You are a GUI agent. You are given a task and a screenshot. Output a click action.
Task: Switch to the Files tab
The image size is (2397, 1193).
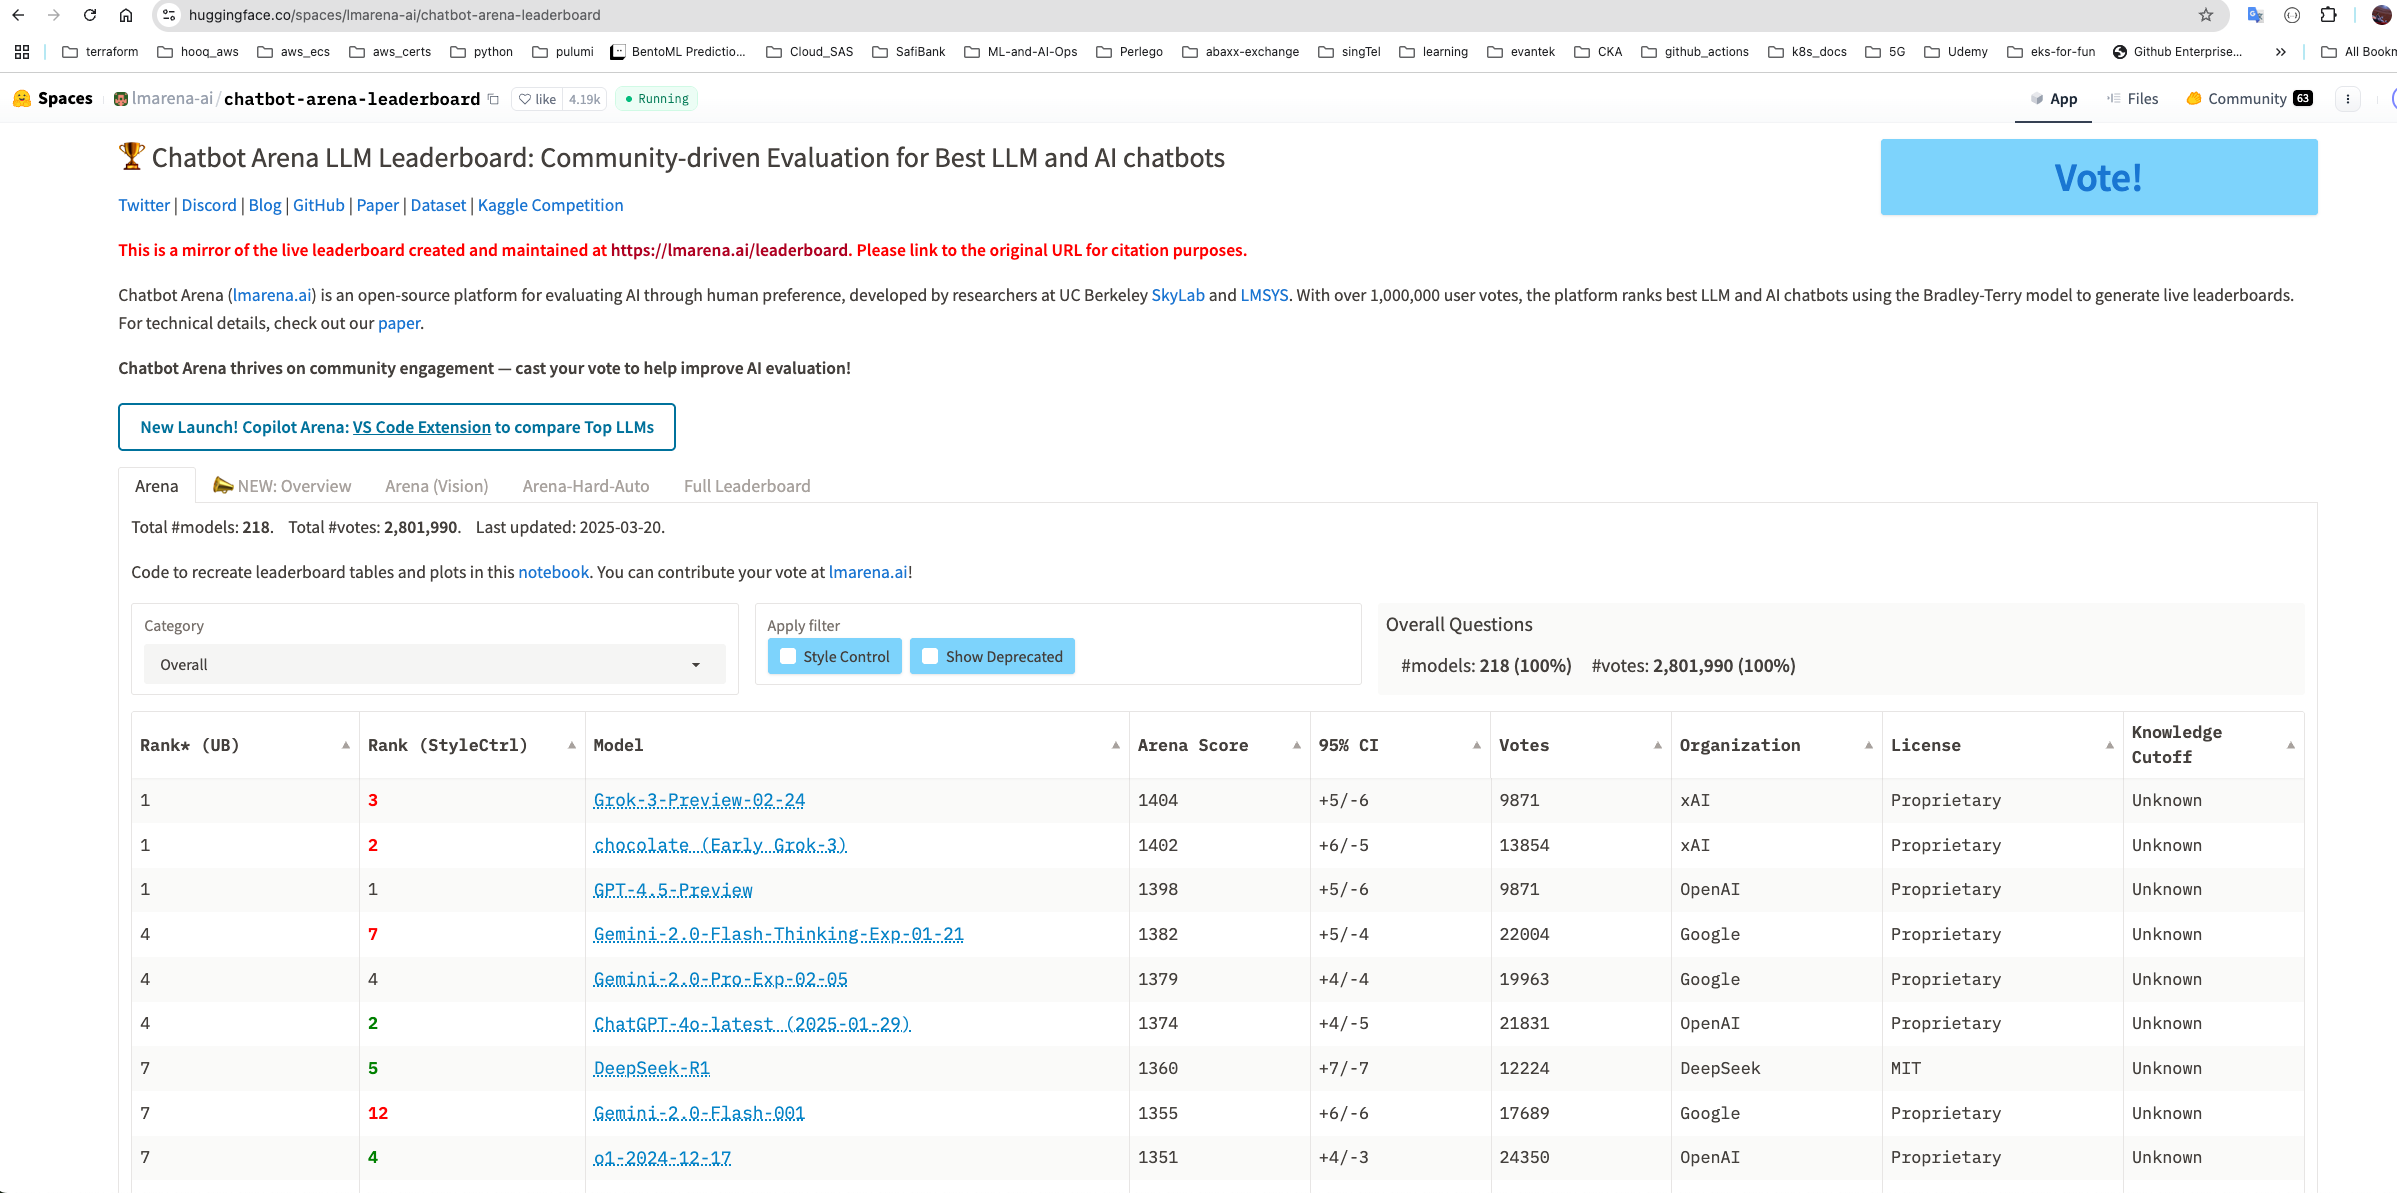[2132, 99]
